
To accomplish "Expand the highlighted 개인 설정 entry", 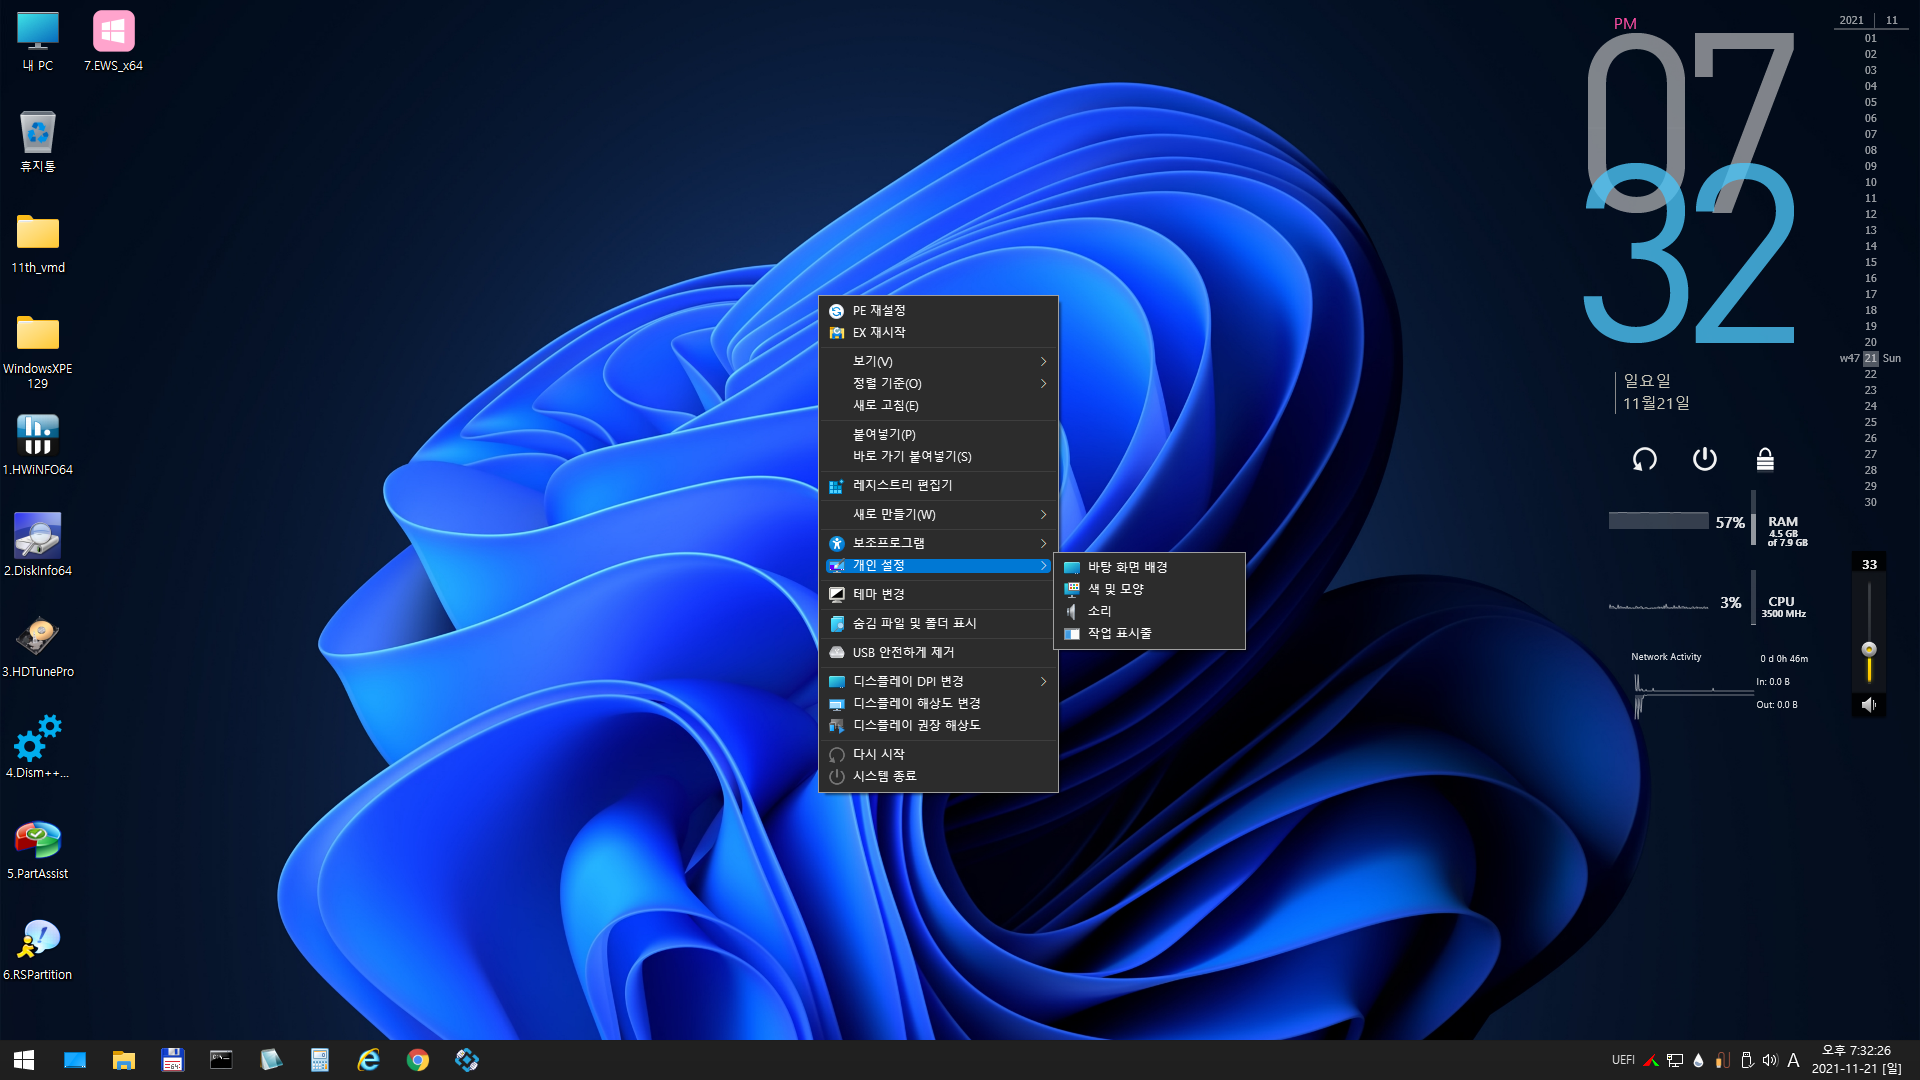I will (x=938, y=565).
